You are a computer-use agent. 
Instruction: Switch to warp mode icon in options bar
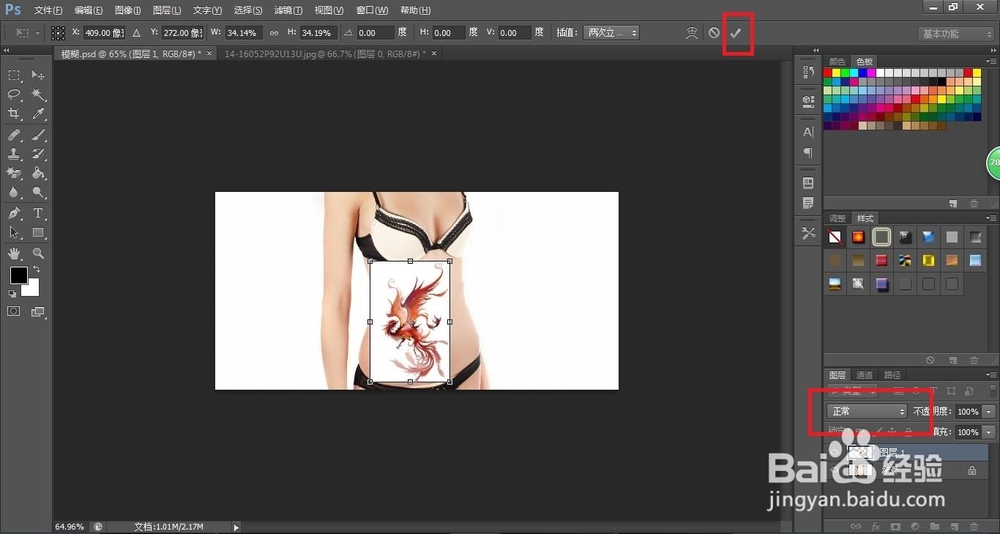click(692, 33)
